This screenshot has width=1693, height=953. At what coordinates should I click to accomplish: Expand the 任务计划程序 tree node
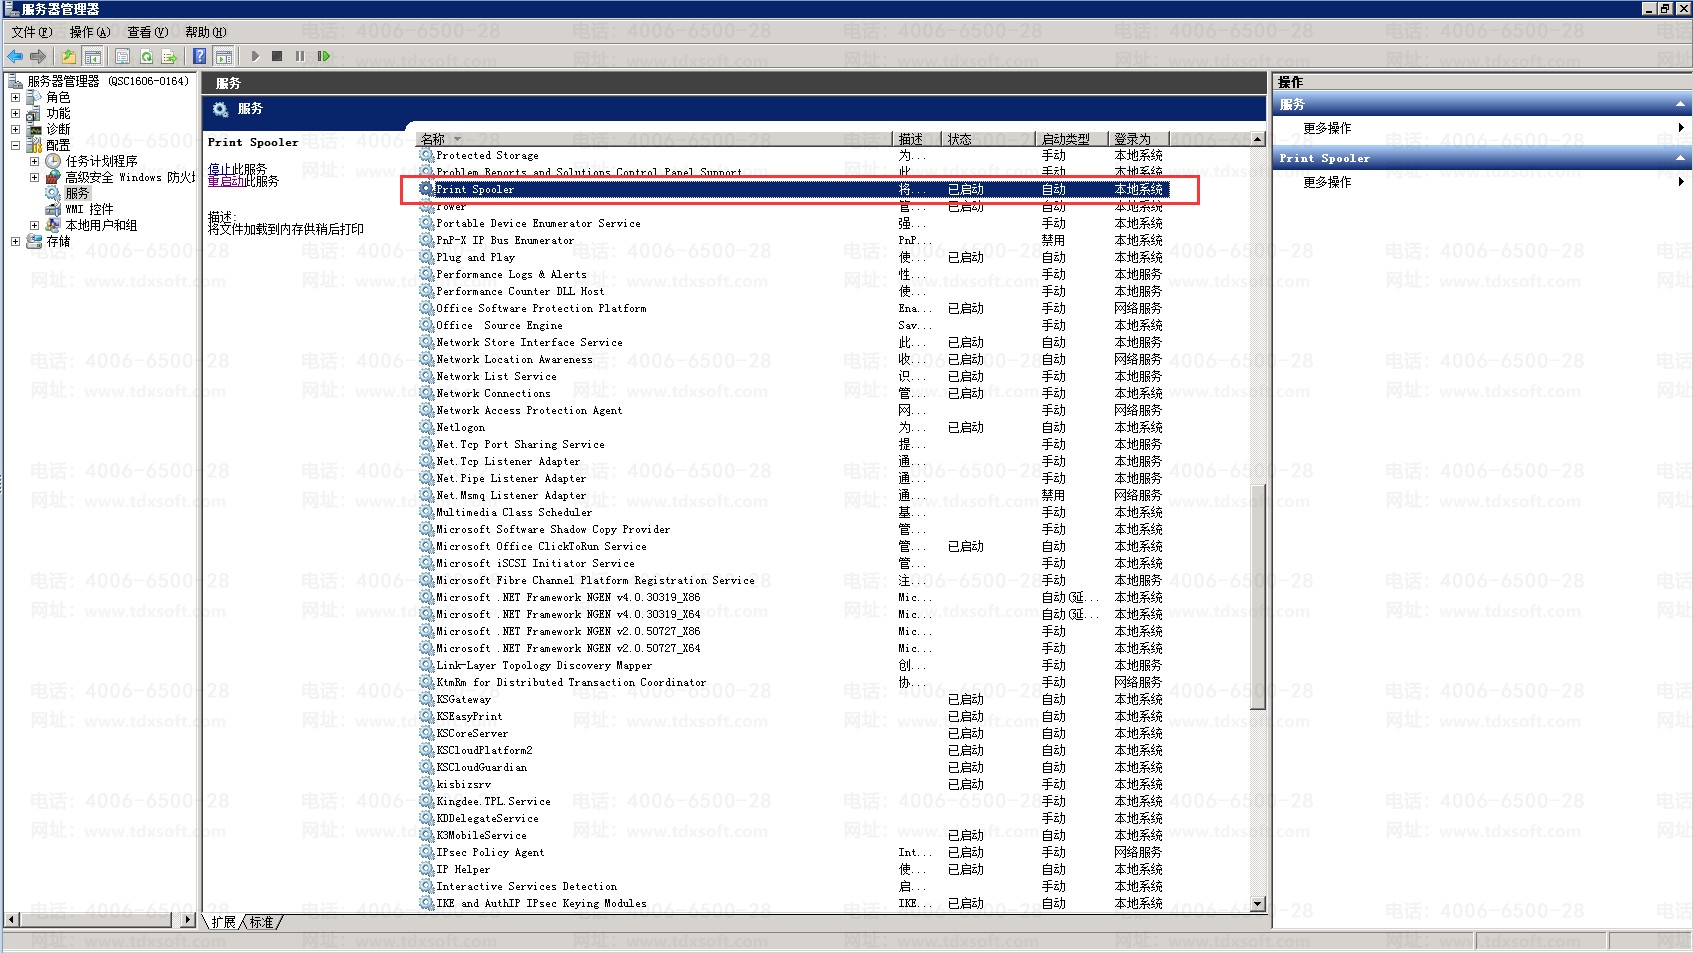click(x=34, y=162)
